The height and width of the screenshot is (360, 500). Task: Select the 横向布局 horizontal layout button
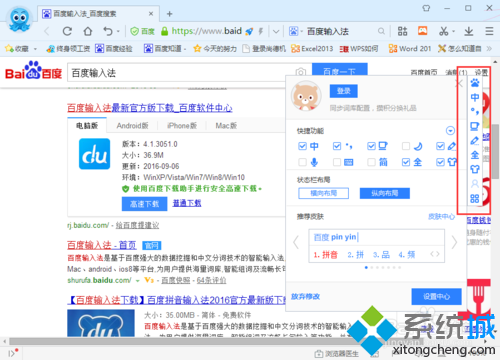point(324,193)
